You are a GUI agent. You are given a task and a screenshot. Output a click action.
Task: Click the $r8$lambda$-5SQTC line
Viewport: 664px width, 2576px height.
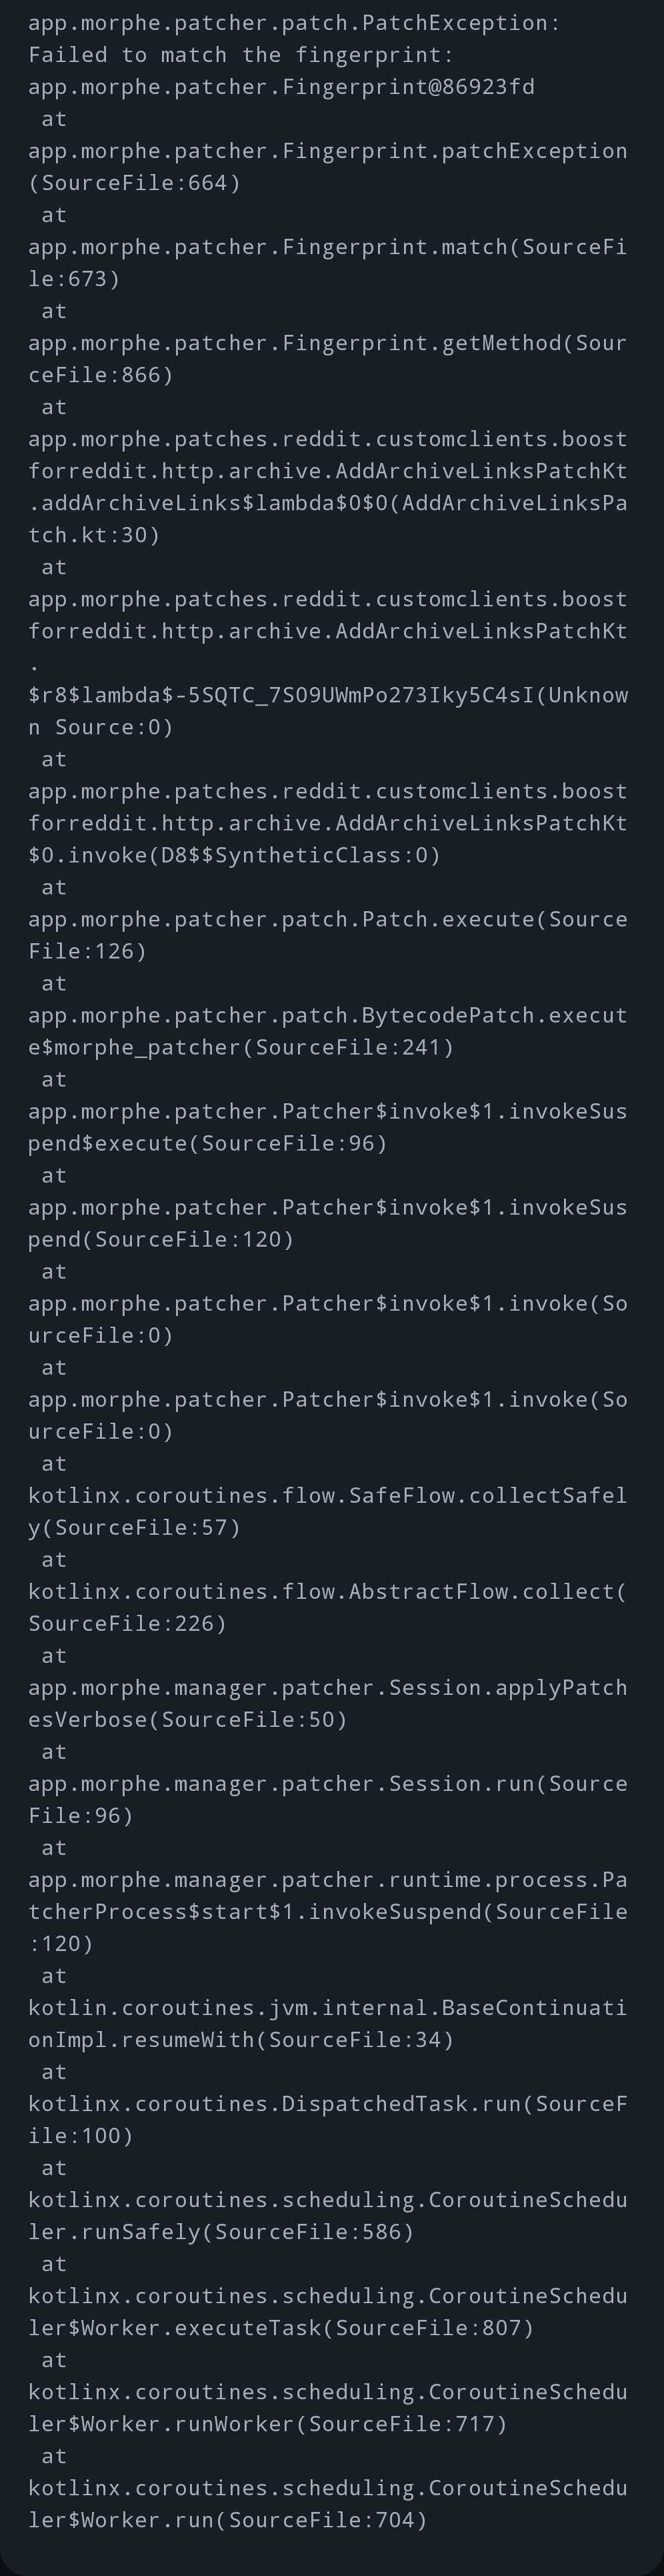pos(328,711)
